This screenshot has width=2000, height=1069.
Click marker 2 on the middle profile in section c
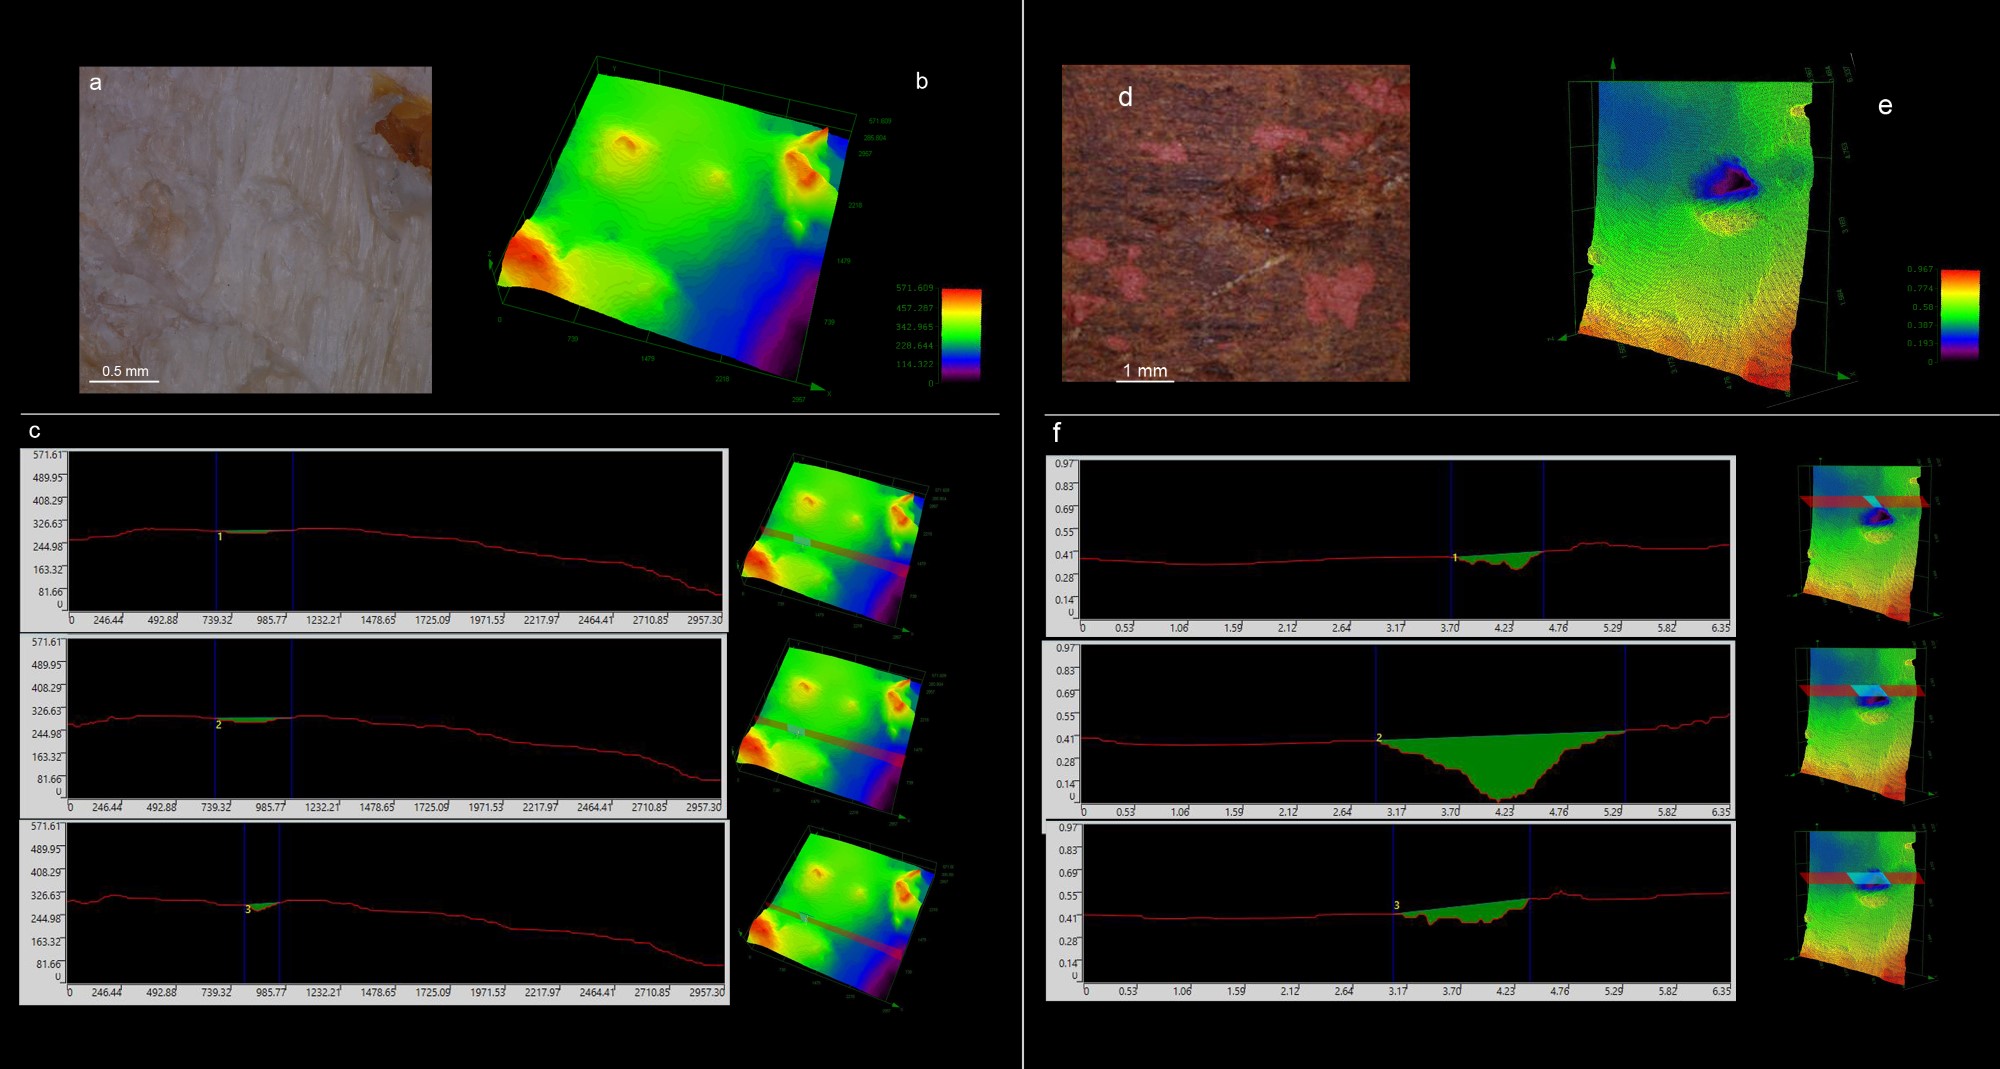(218, 724)
